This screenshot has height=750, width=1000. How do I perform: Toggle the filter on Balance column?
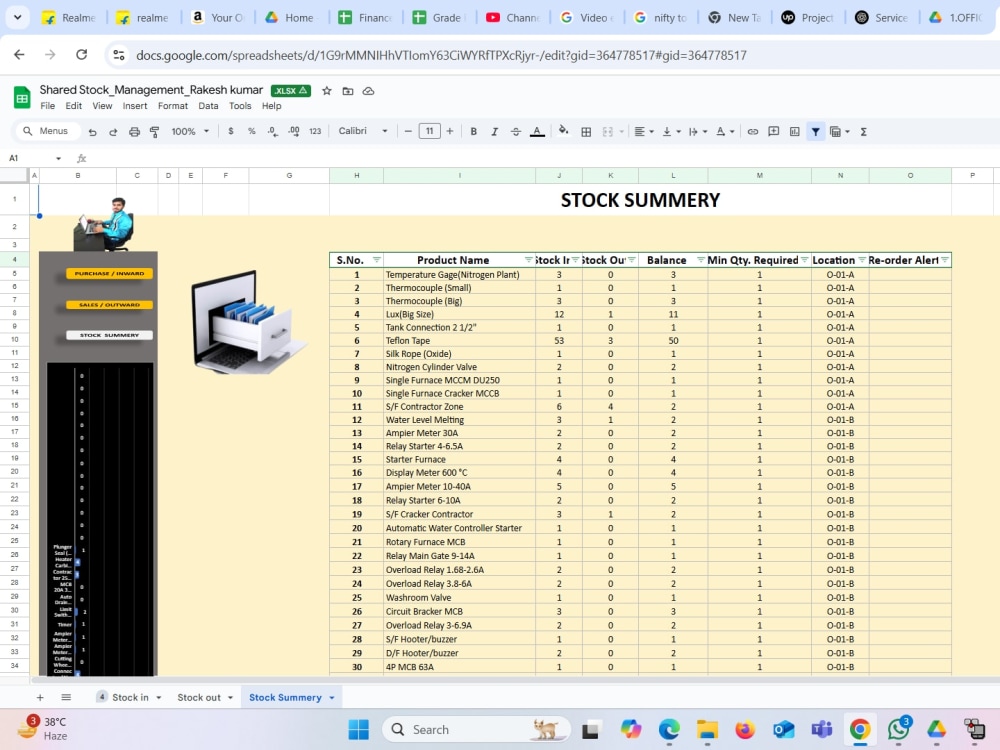tap(700, 260)
